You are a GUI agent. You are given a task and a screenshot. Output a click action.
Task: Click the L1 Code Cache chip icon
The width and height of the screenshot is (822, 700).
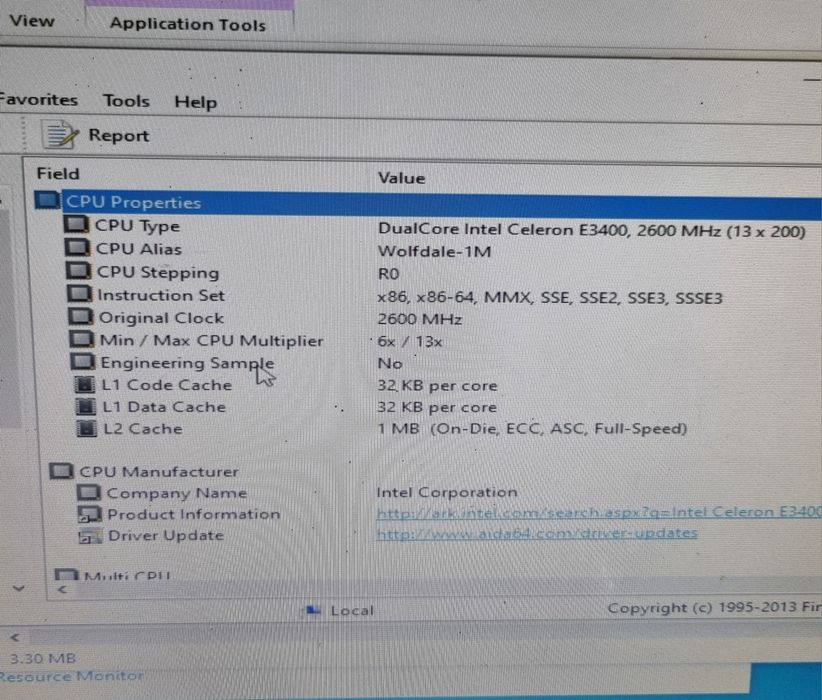click(84, 384)
